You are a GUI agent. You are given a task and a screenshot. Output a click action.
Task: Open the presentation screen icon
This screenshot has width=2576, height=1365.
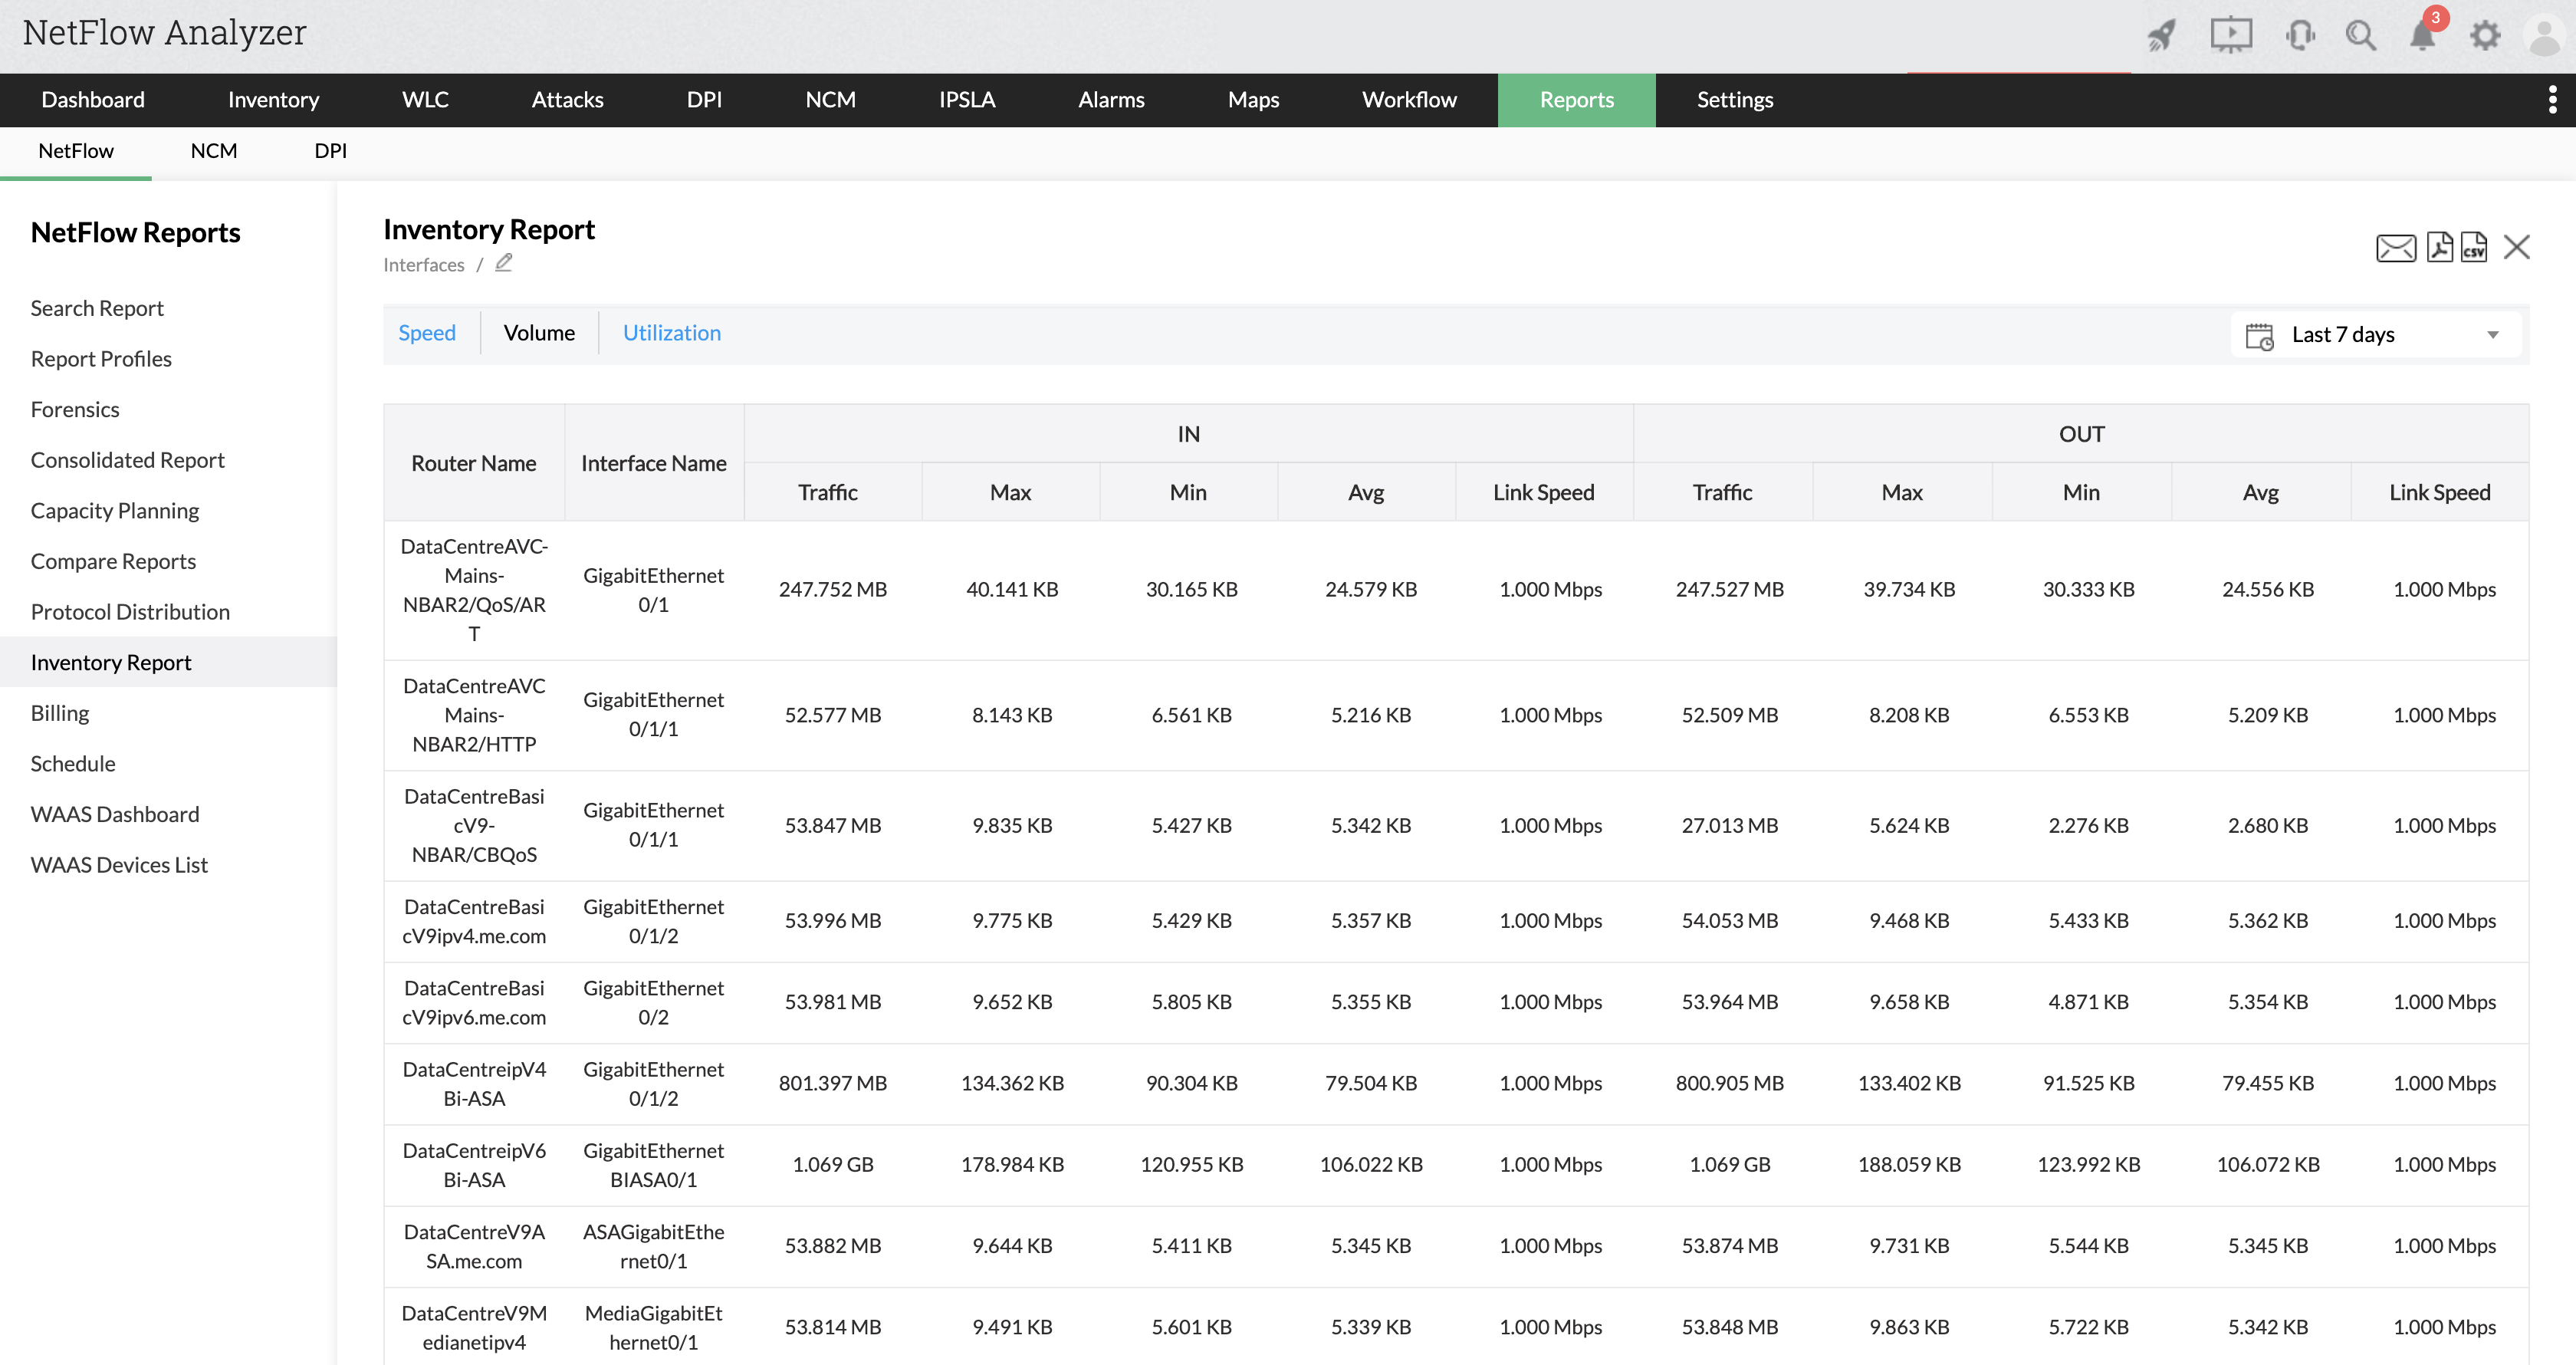pyautogui.click(x=2230, y=36)
